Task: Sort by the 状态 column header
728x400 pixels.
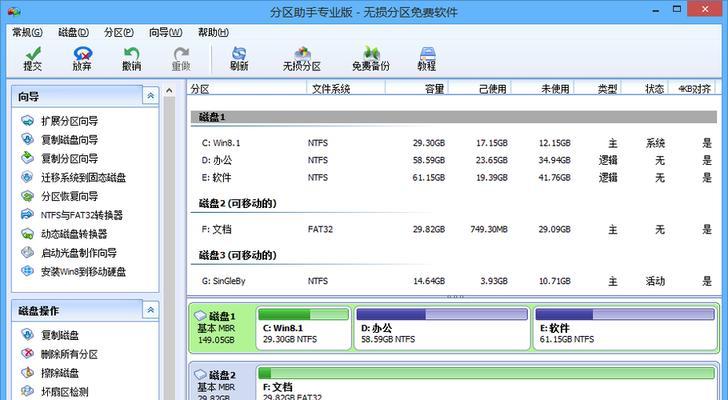Action: point(645,88)
